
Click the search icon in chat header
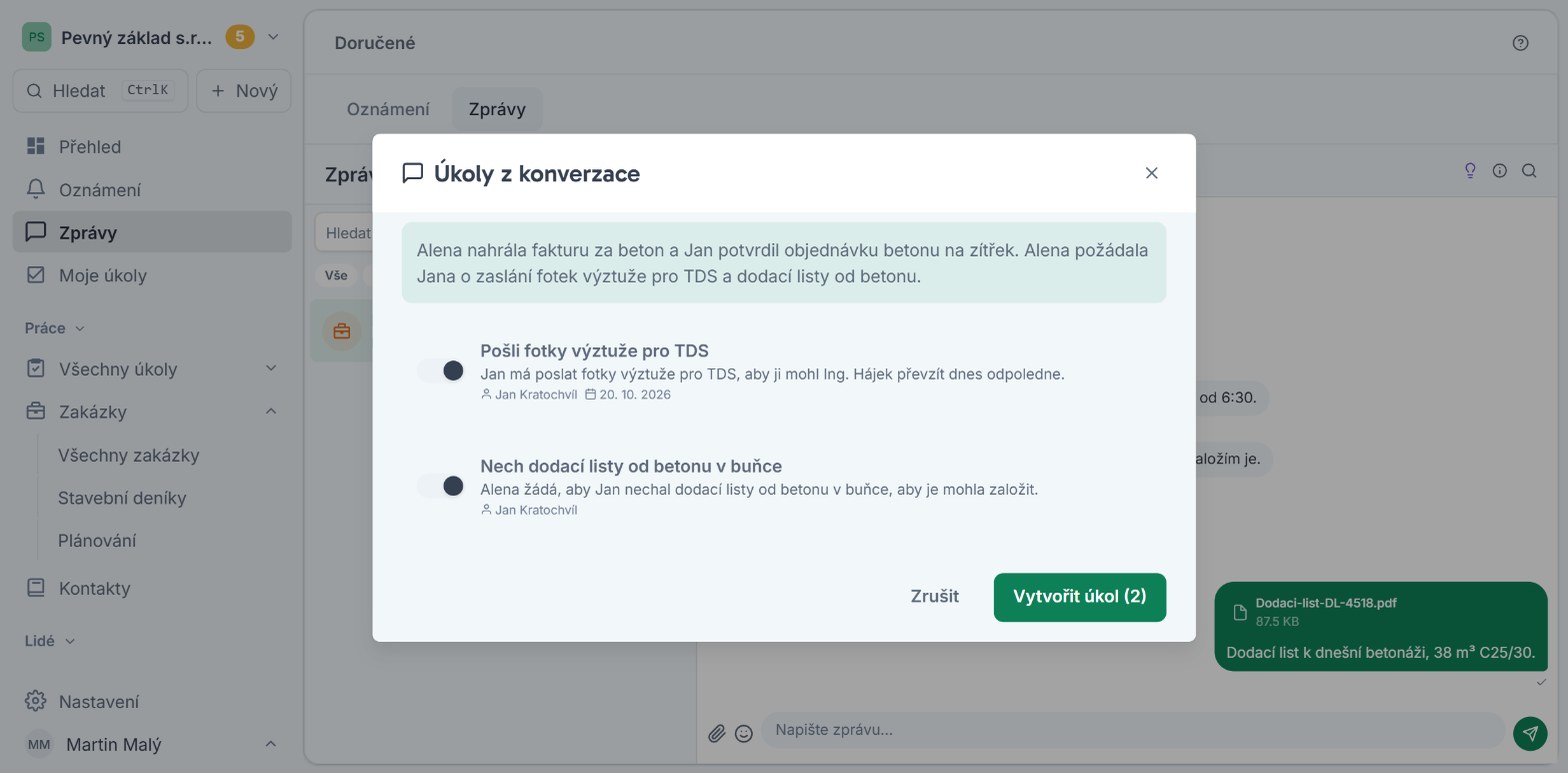[x=1529, y=171]
